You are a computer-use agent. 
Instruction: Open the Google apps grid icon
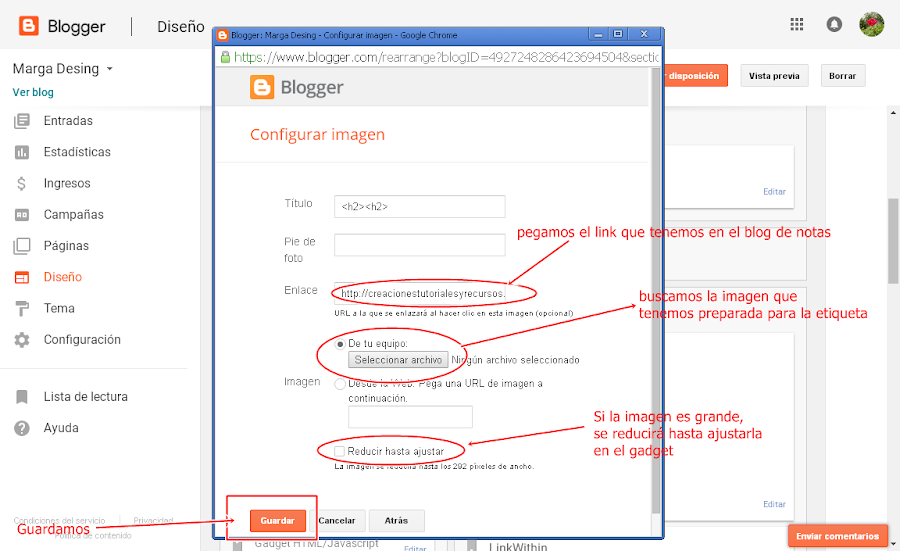797,24
